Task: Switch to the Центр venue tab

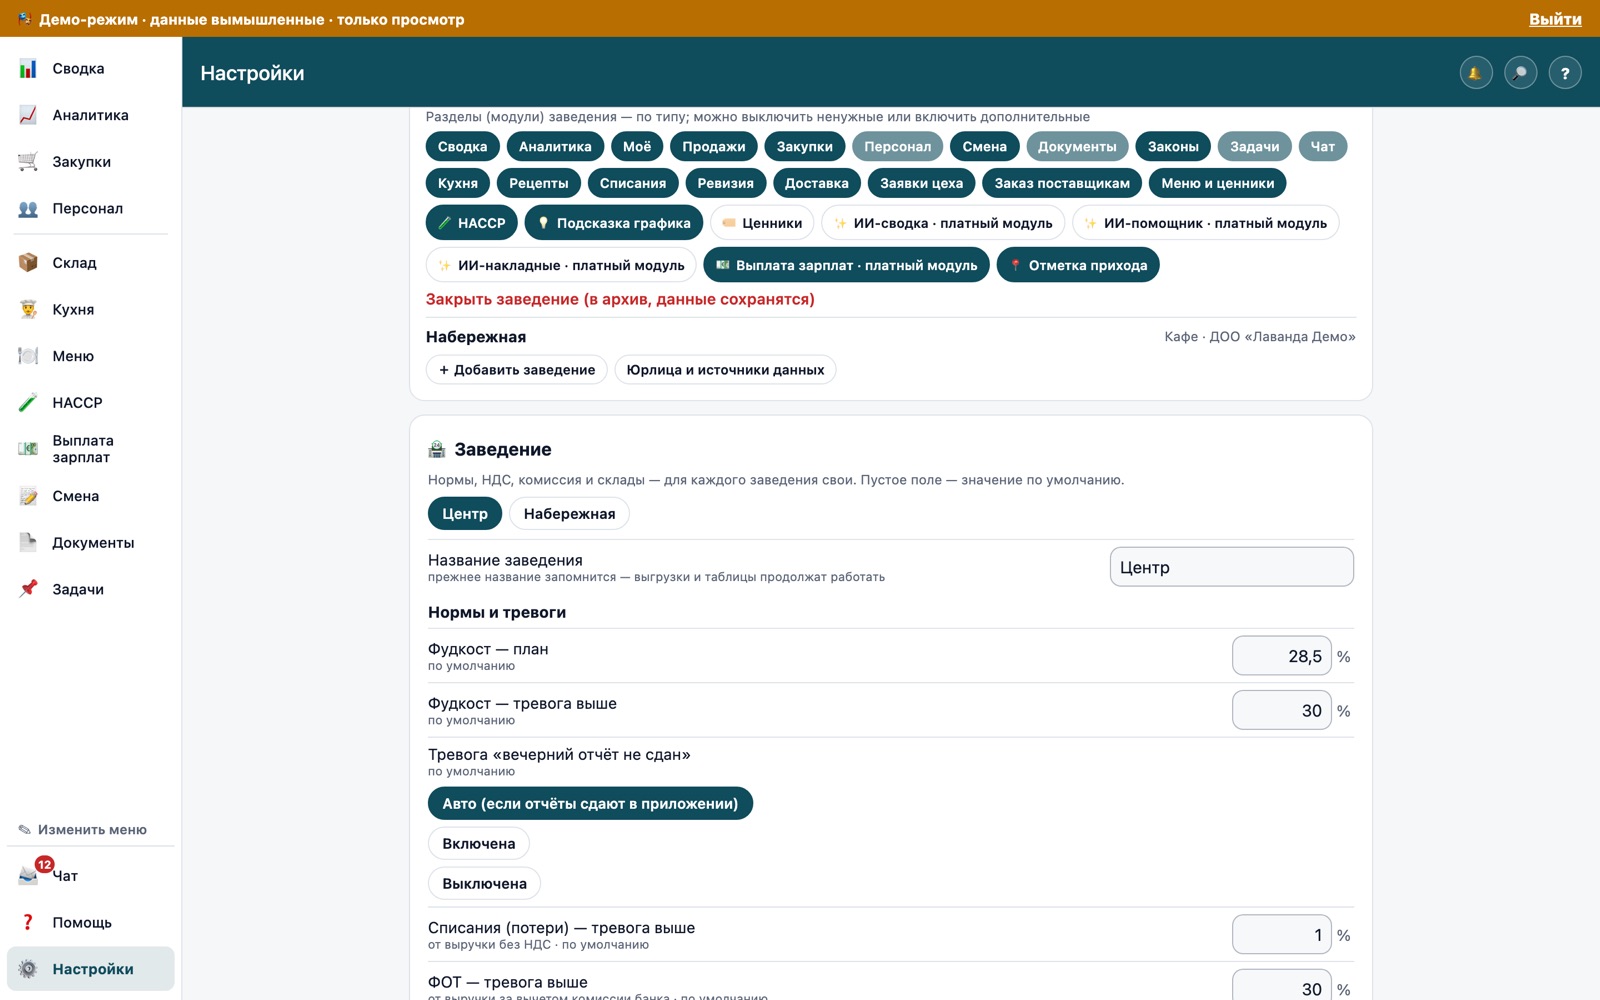Action: pyautogui.click(x=465, y=514)
